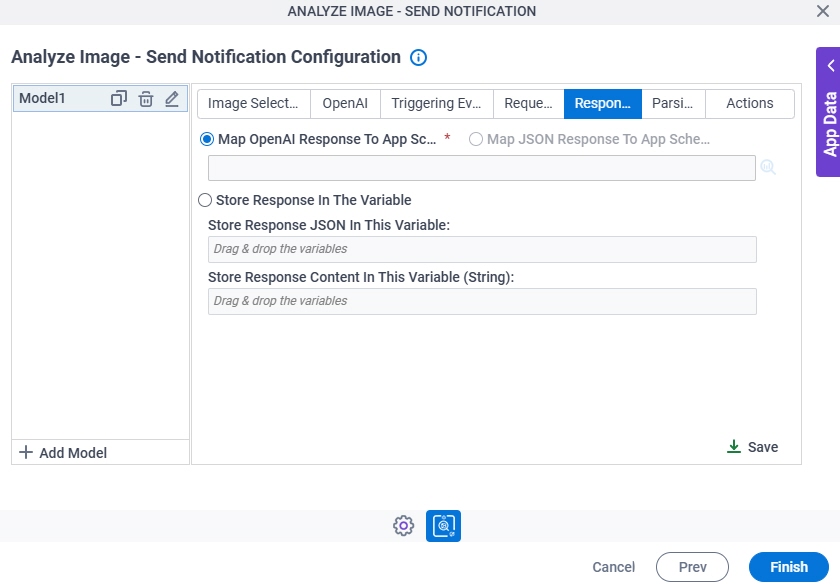Switch to the Image Selection tab
The image size is (840, 584).
click(254, 103)
